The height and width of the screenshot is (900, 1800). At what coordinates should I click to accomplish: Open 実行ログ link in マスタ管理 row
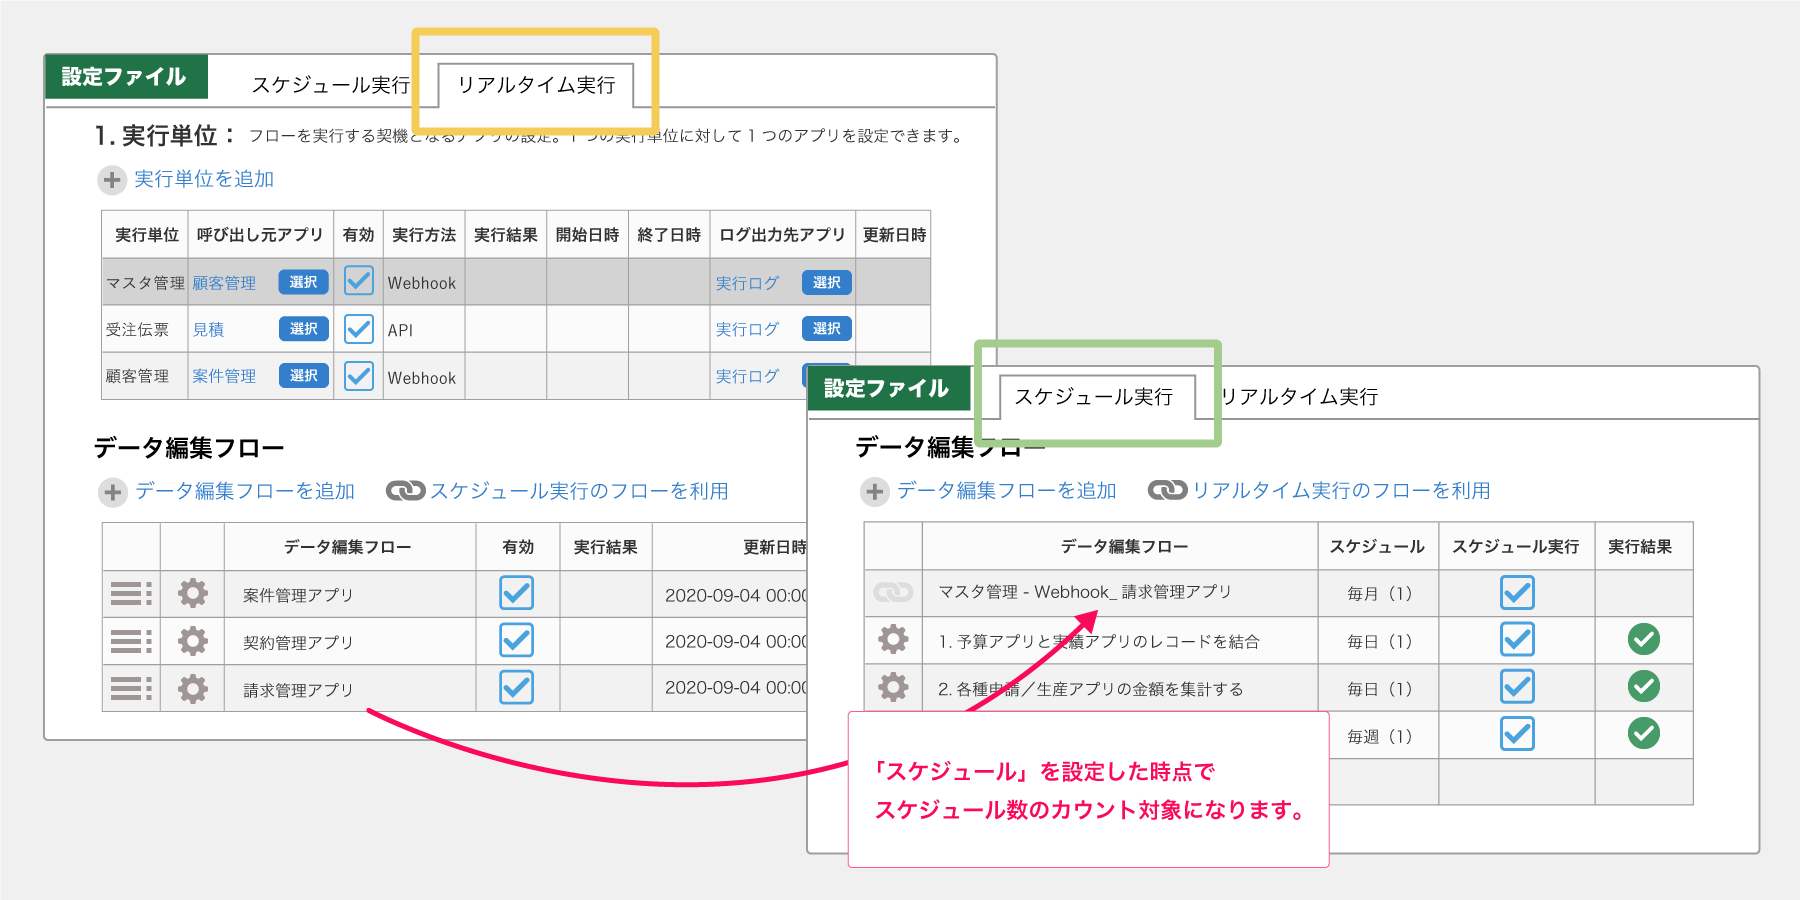(x=747, y=283)
